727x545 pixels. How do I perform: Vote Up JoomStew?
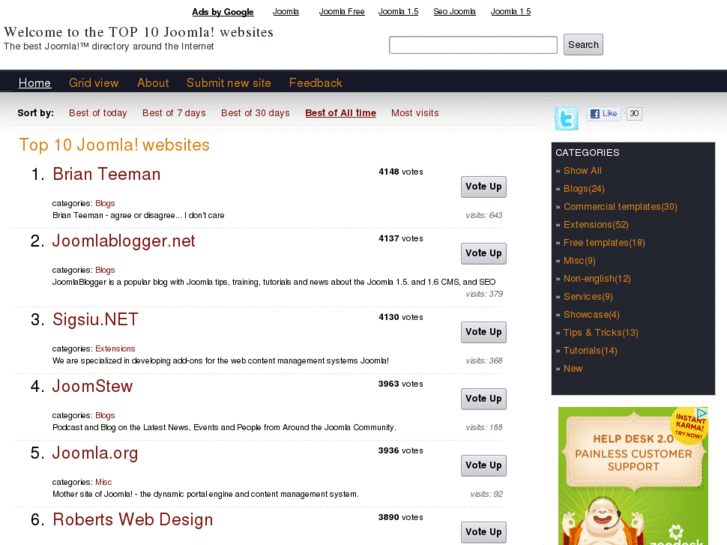(x=484, y=399)
